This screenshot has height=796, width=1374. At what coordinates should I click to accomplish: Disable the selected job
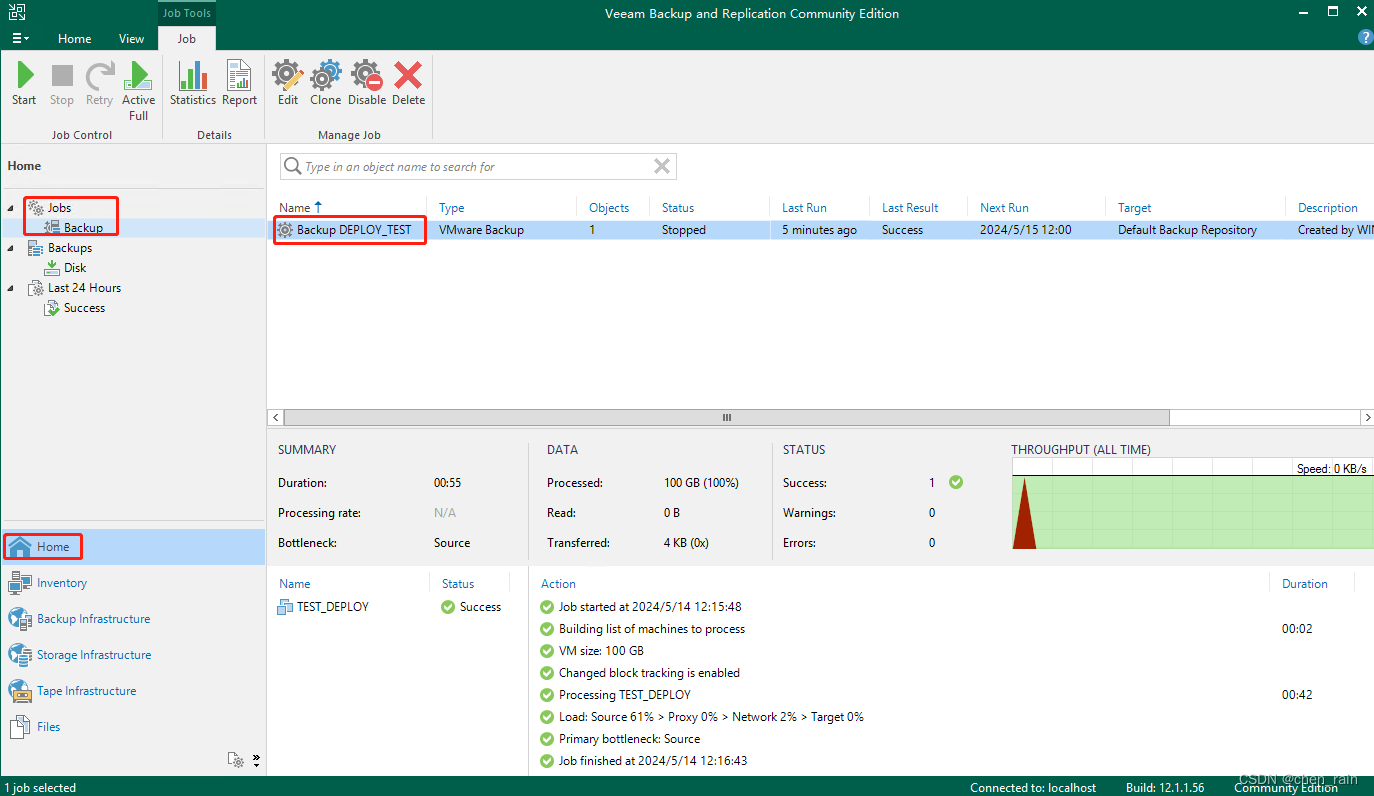[x=367, y=83]
